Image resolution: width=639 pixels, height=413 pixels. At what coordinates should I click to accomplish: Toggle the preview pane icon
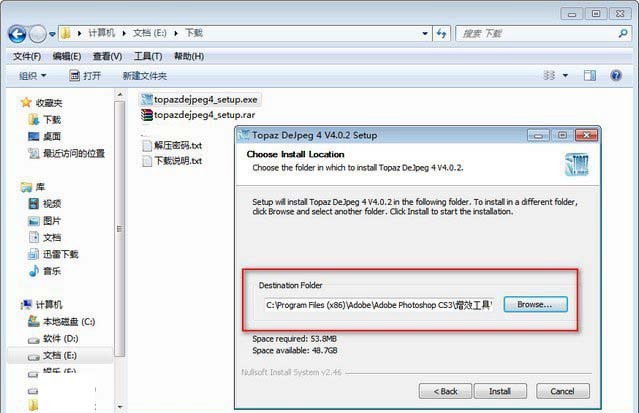click(x=589, y=75)
